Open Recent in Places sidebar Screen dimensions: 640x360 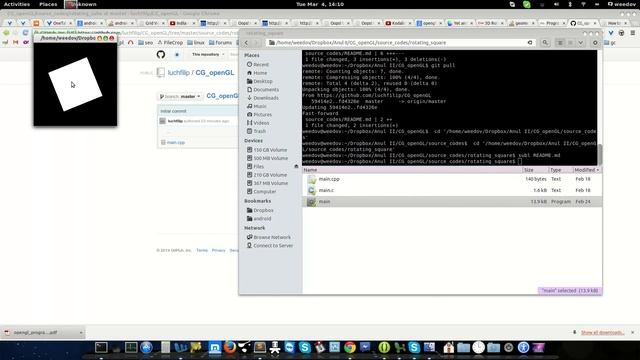pyautogui.click(x=258, y=64)
